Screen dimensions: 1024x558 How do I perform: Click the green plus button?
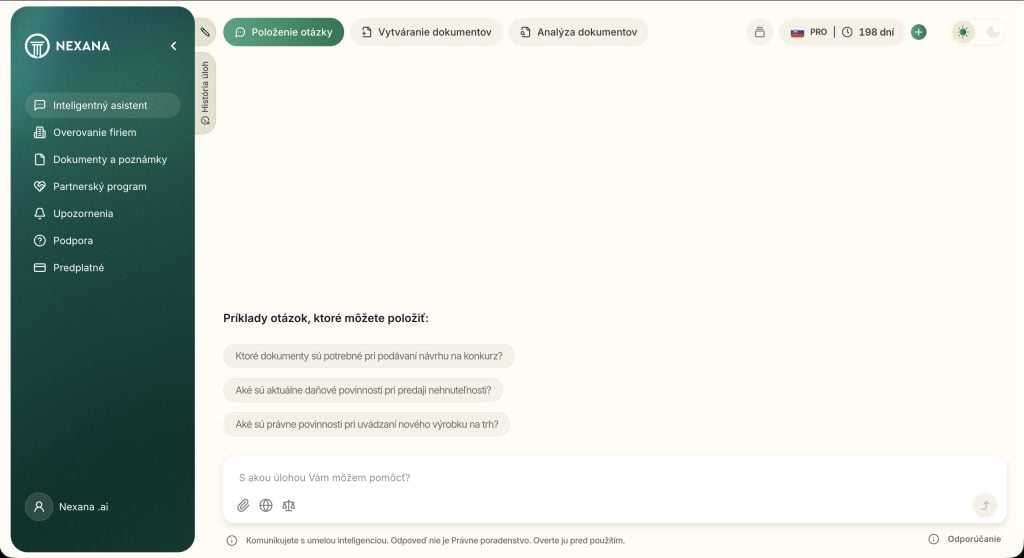point(918,32)
